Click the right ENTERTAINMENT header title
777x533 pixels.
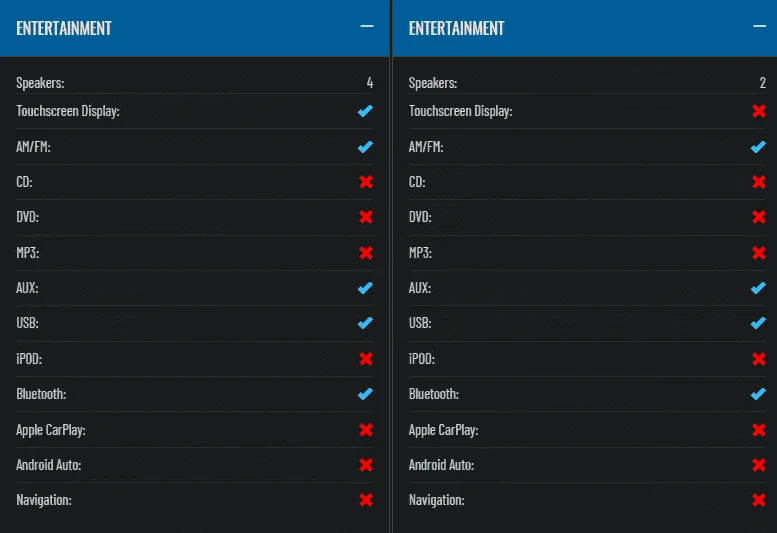[456, 28]
